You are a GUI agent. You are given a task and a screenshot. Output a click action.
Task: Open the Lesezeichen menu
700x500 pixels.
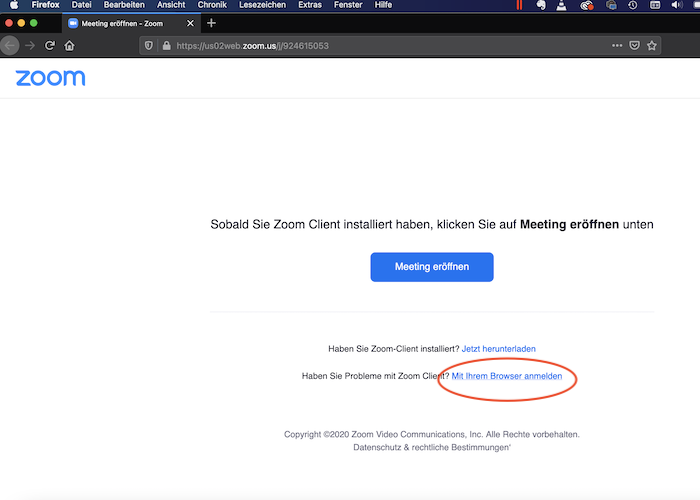pos(262,5)
